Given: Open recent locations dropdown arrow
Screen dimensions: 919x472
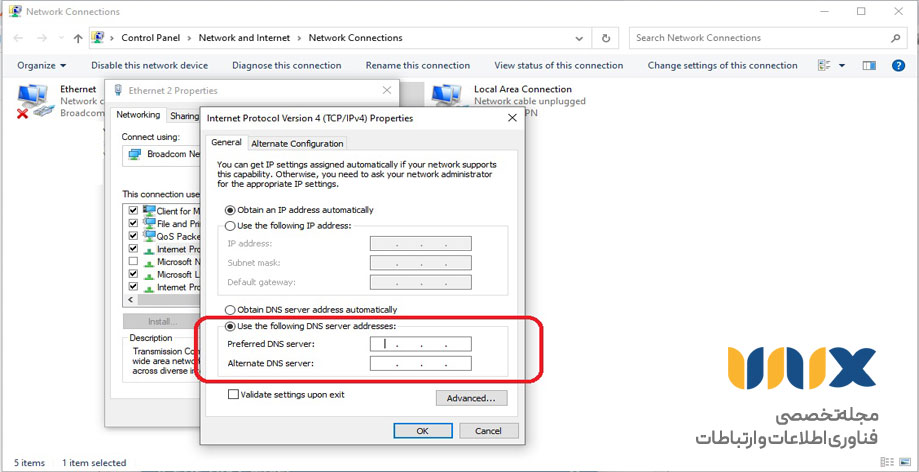Looking at the screenshot, I should pos(60,38).
